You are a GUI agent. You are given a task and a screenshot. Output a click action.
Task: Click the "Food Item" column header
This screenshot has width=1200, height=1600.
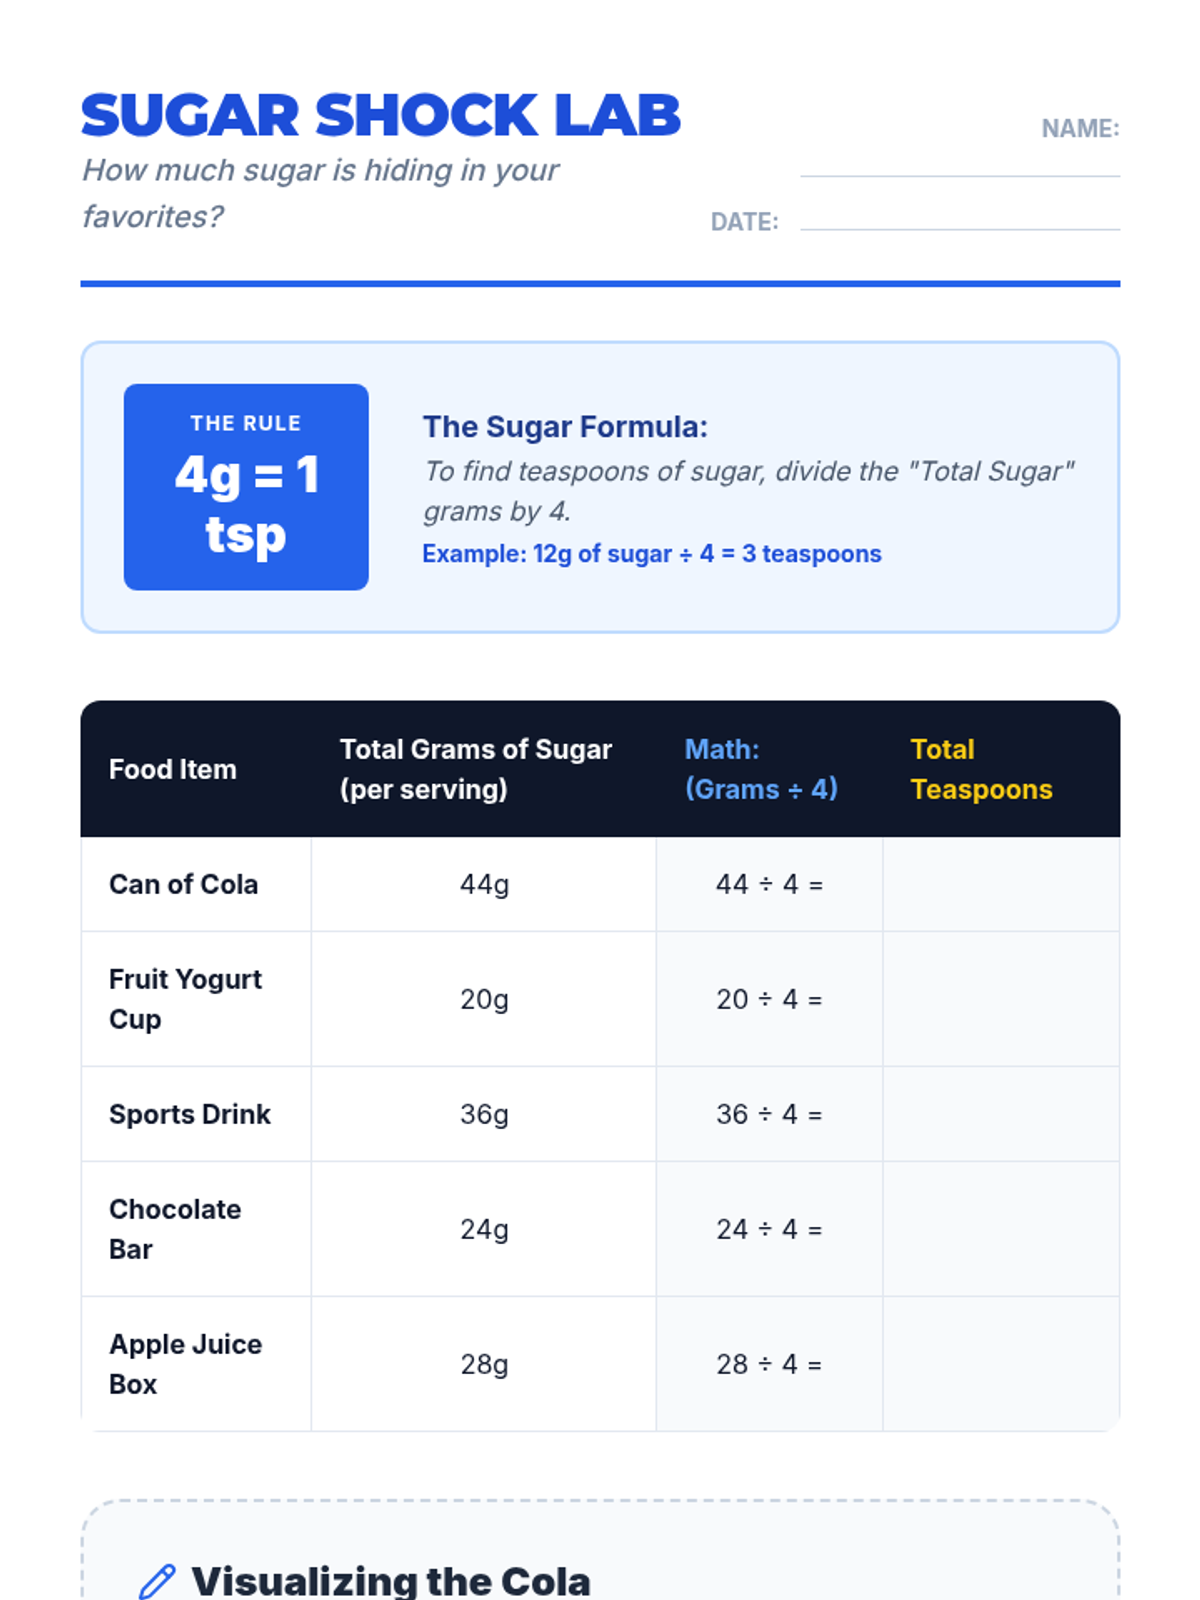pyautogui.click(x=173, y=769)
